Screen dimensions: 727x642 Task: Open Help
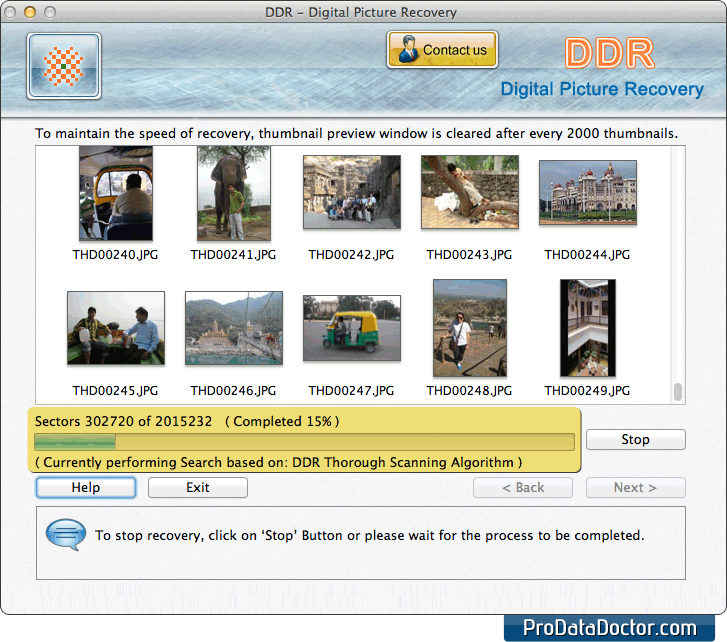pyautogui.click(x=86, y=488)
